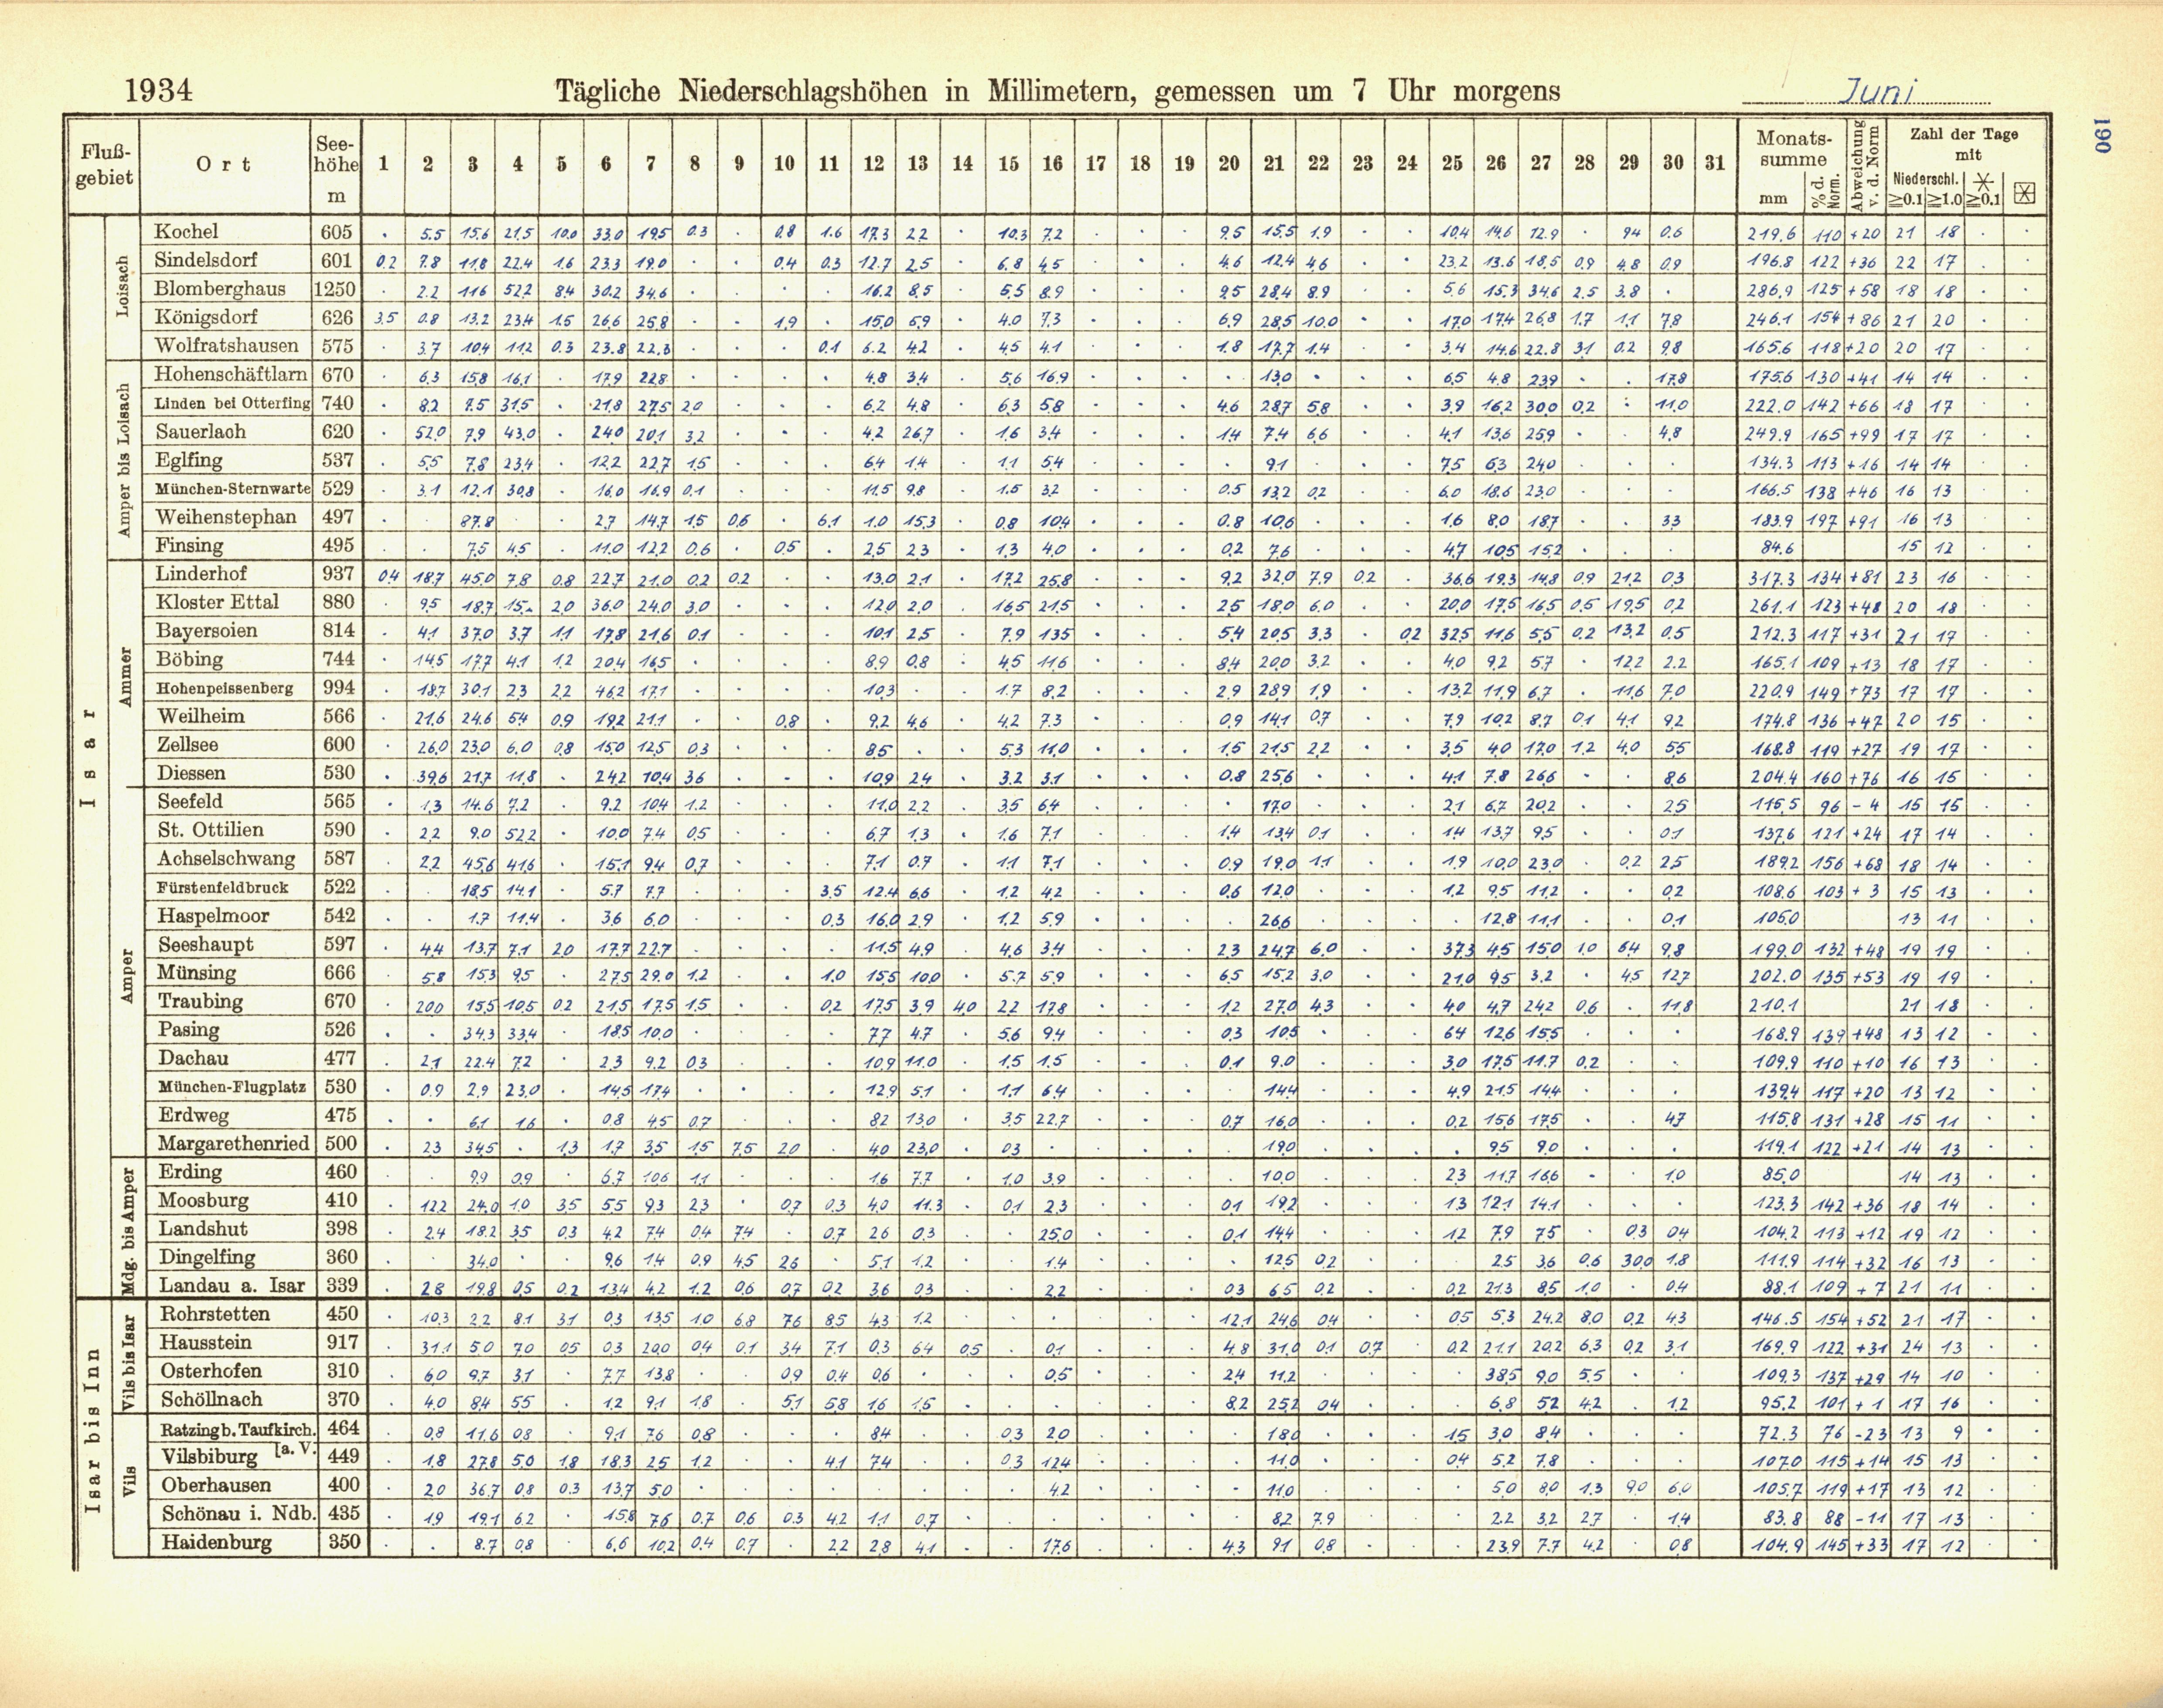Select the station name "Landshut"
2163x1708 pixels.
pyautogui.click(x=203, y=1229)
